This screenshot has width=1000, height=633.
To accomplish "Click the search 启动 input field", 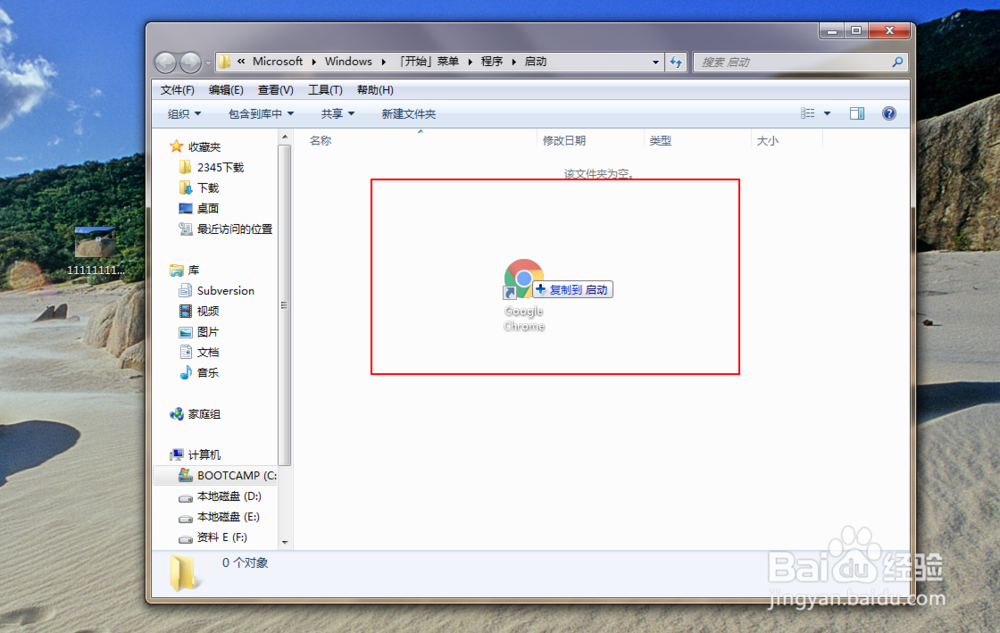I will tap(793, 62).
